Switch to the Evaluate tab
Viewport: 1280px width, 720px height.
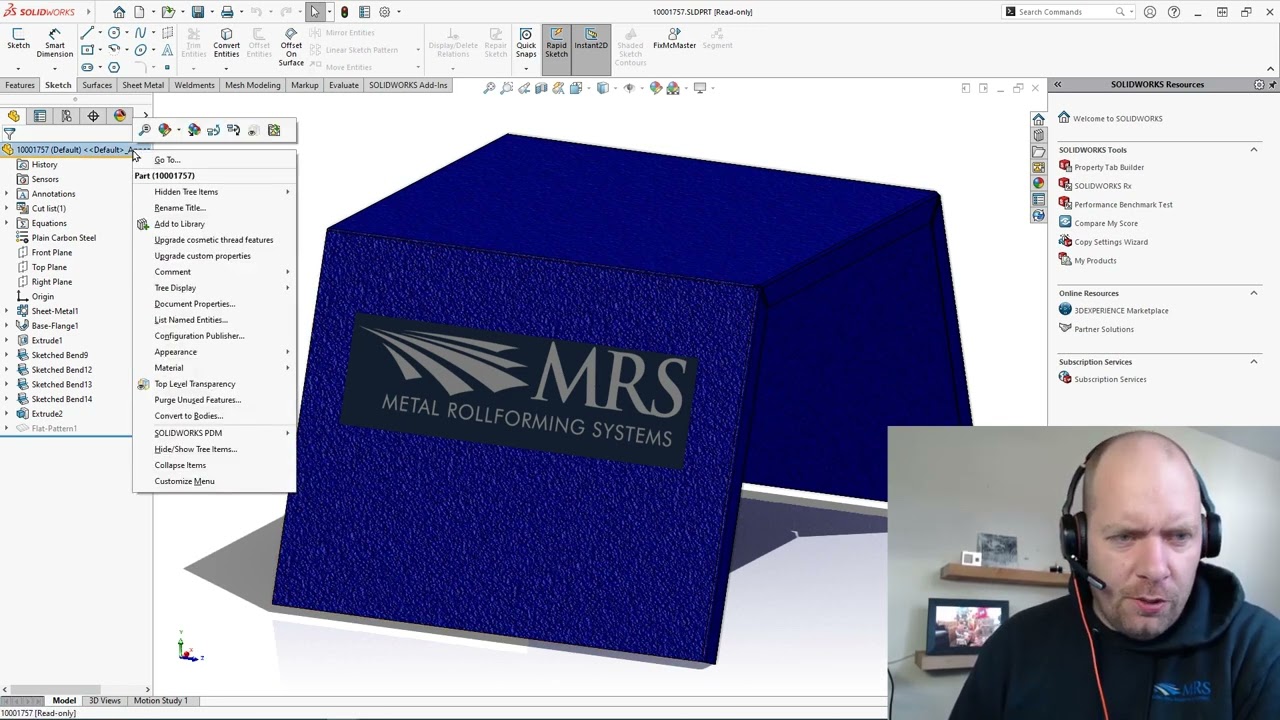point(344,85)
